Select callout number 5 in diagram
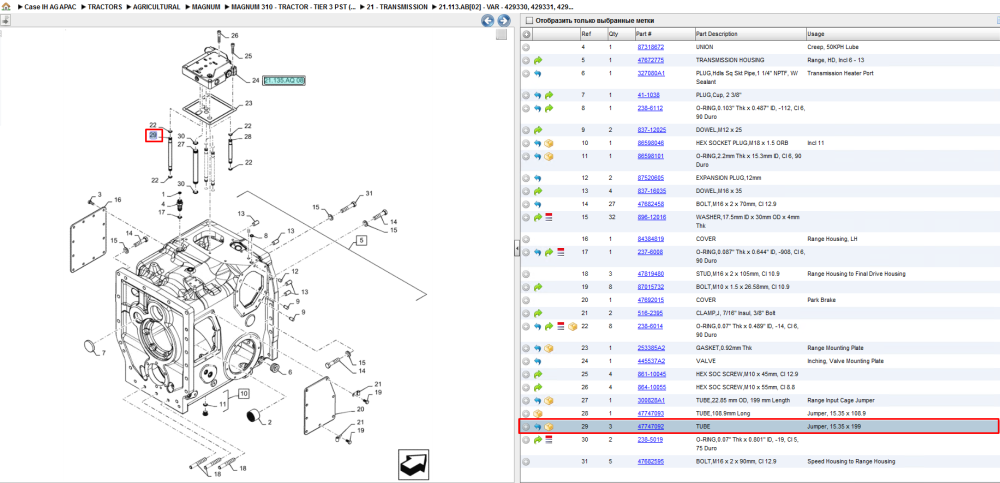The width and height of the screenshot is (1000, 483). pyautogui.click(x=360, y=241)
